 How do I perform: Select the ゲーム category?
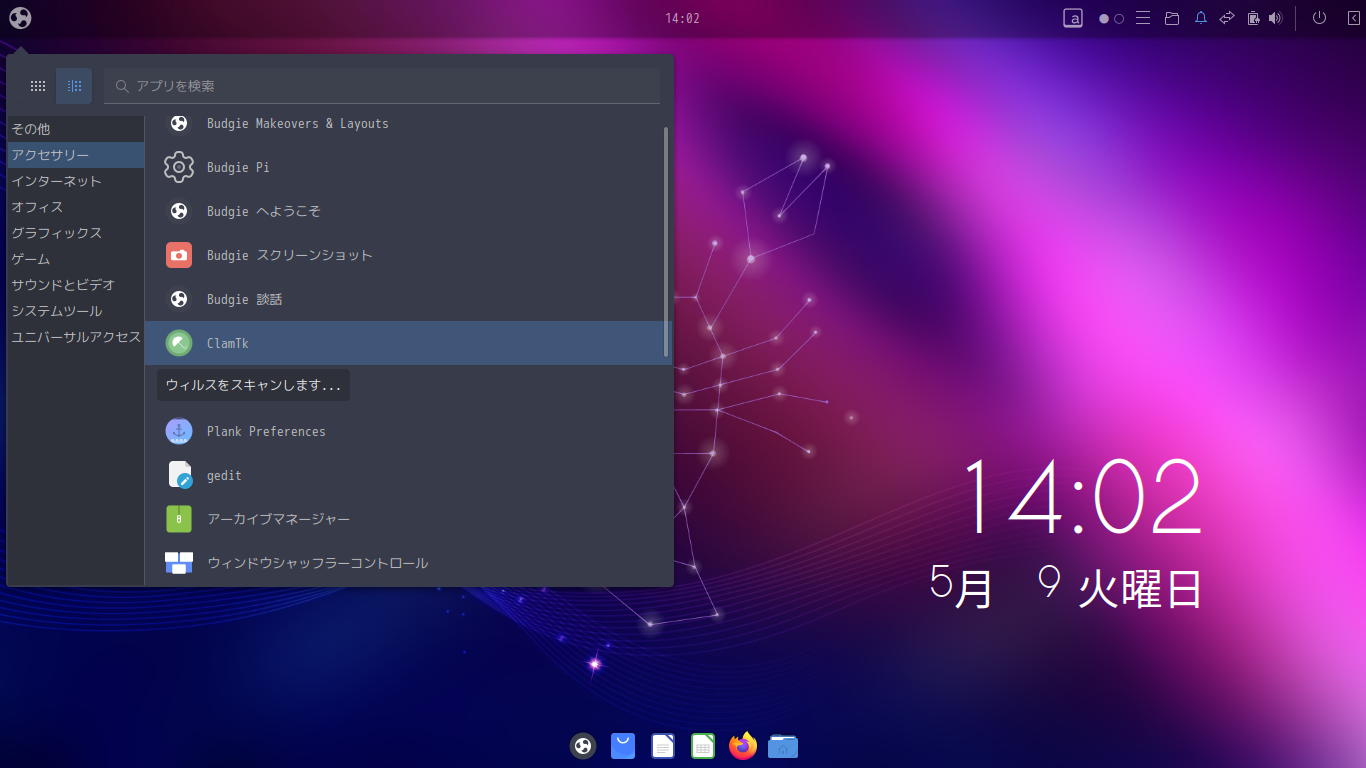click(x=76, y=259)
